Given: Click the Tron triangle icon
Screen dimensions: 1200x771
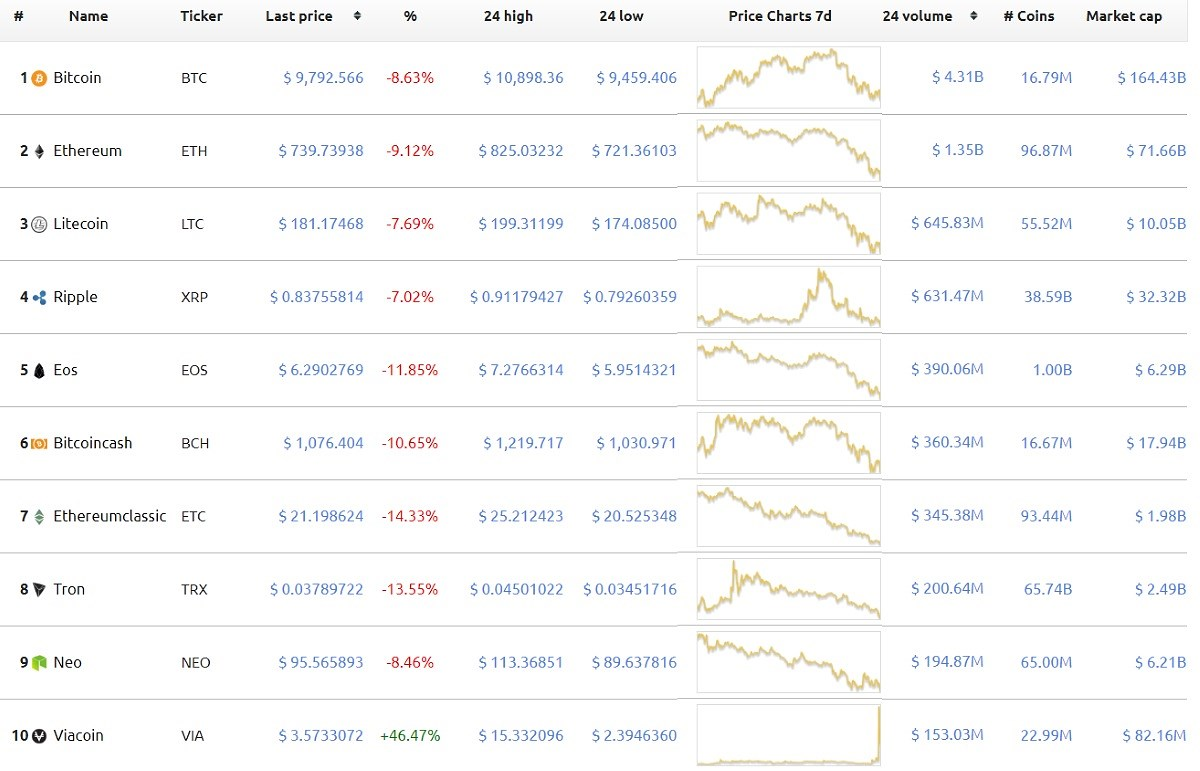Looking at the screenshot, I should click(x=40, y=589).
